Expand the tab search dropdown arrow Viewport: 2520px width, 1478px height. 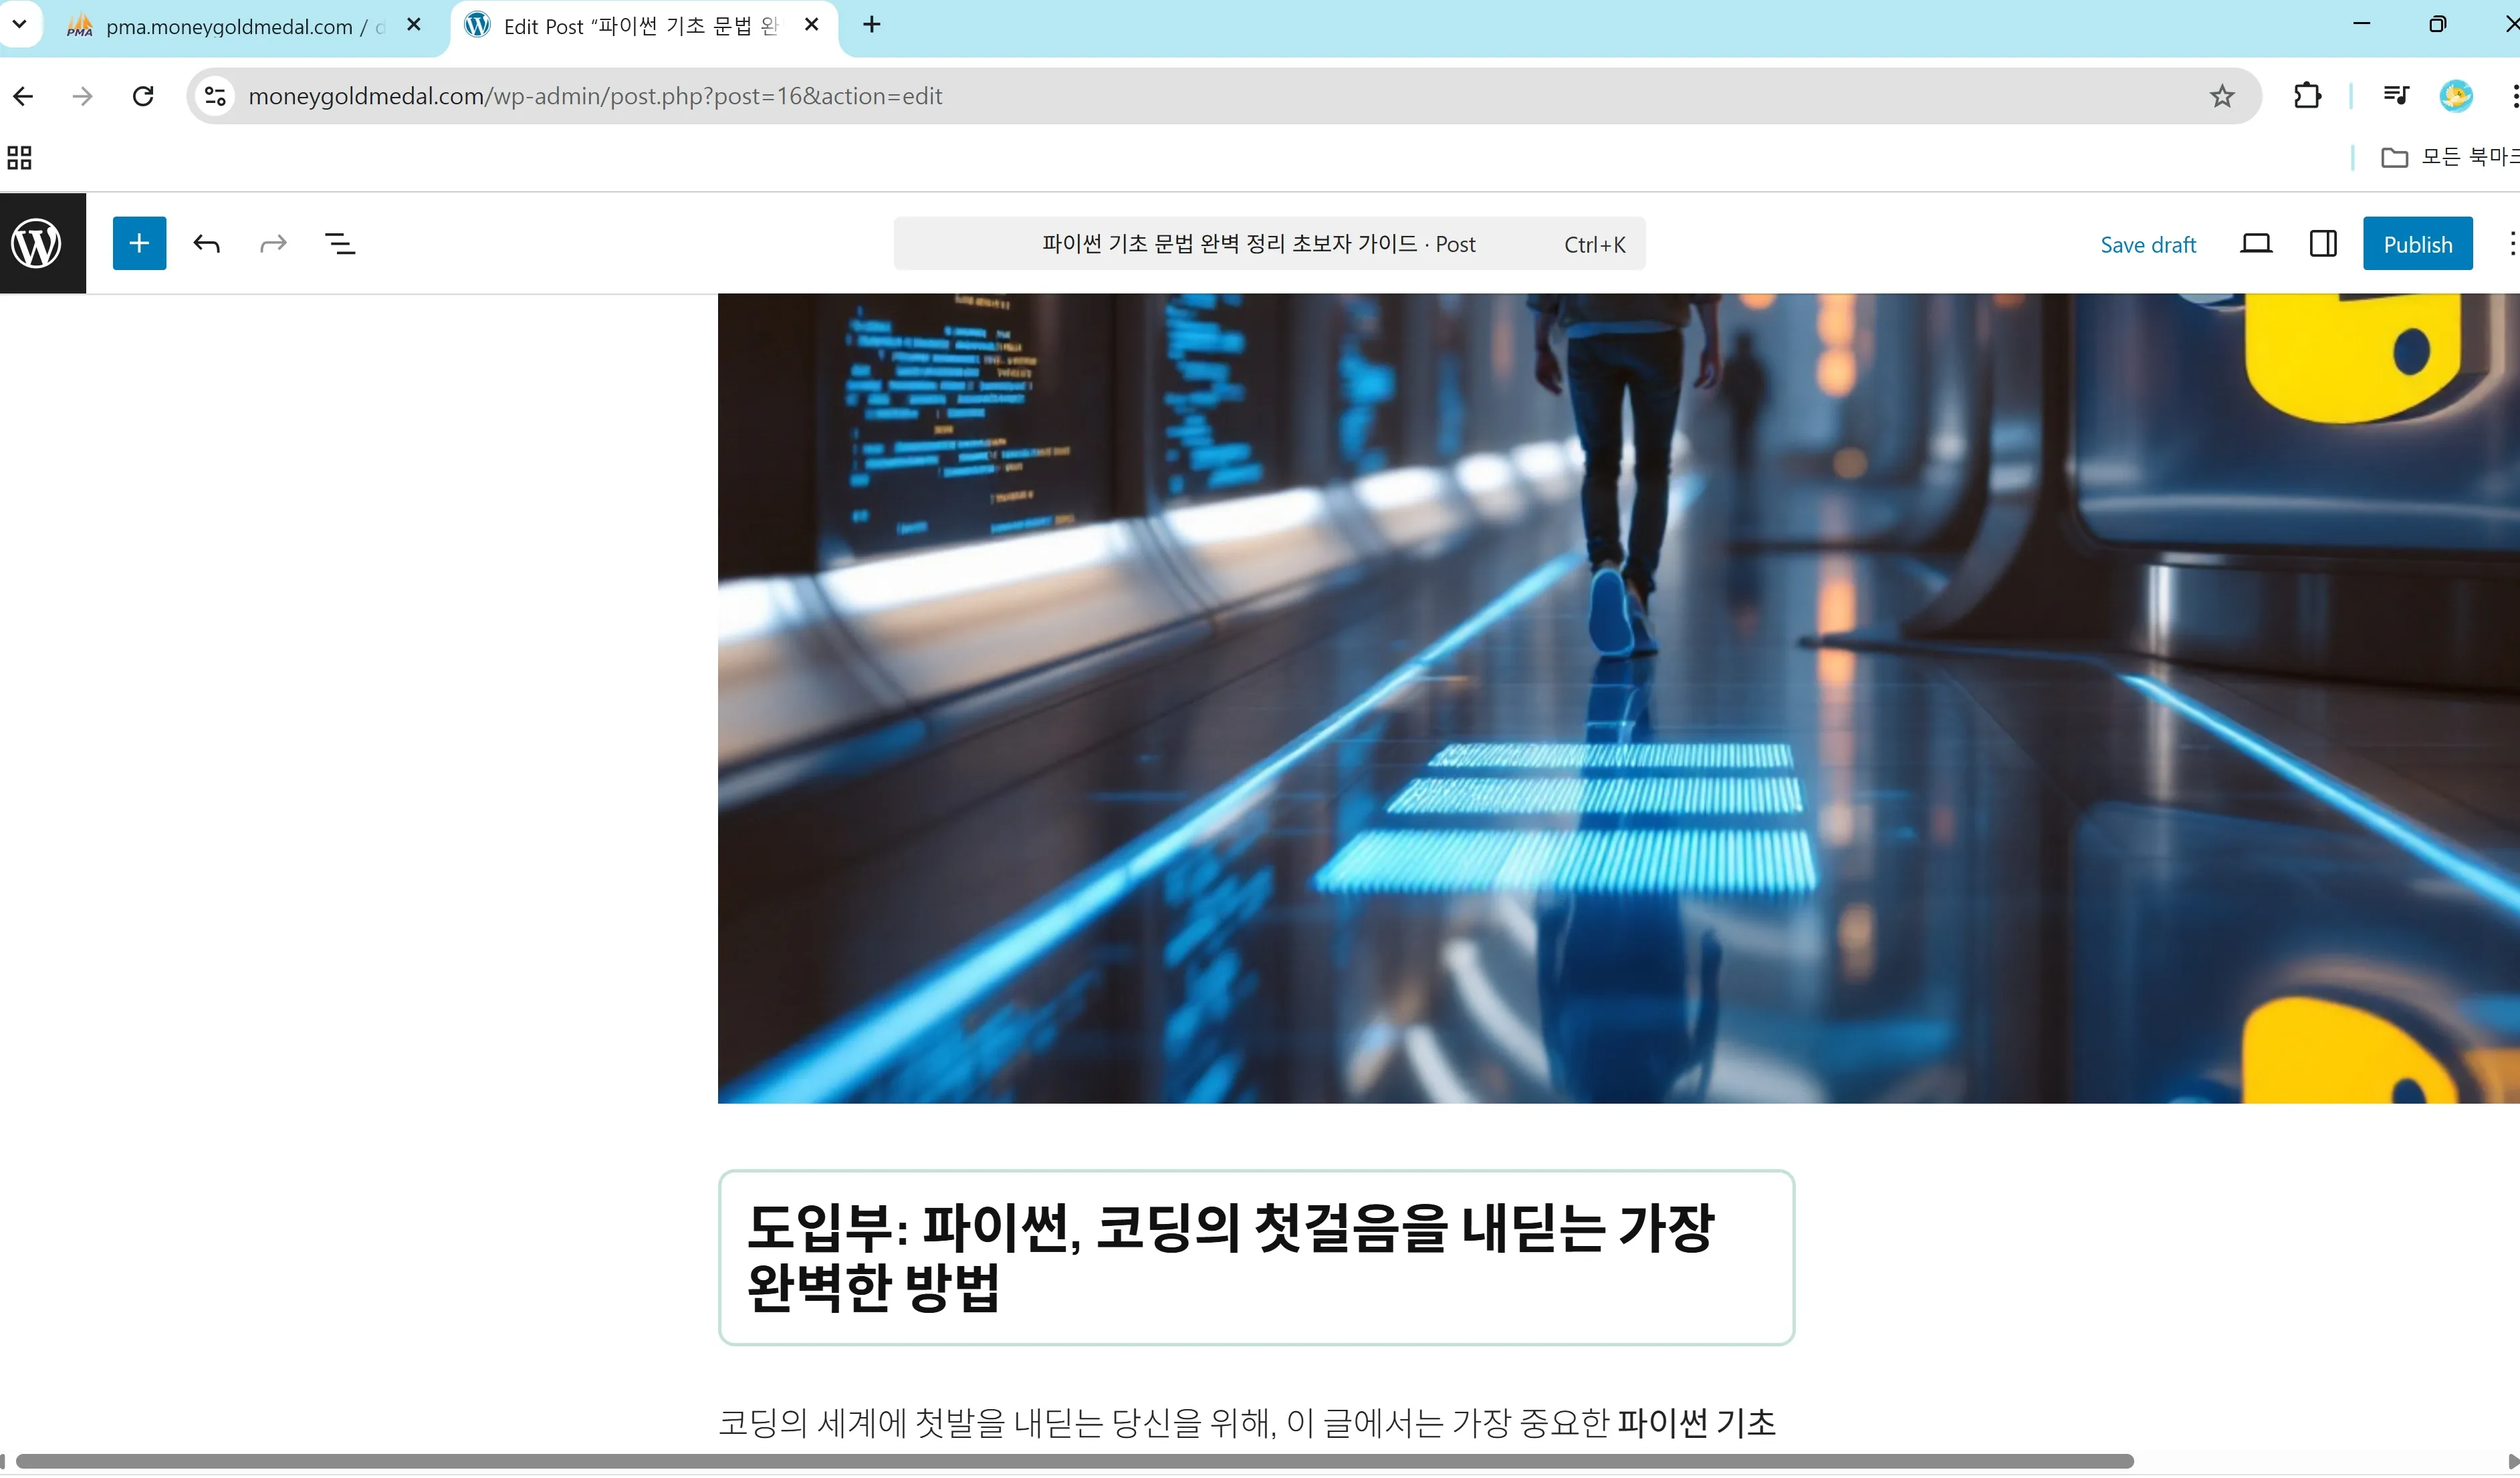coord(19,24)
